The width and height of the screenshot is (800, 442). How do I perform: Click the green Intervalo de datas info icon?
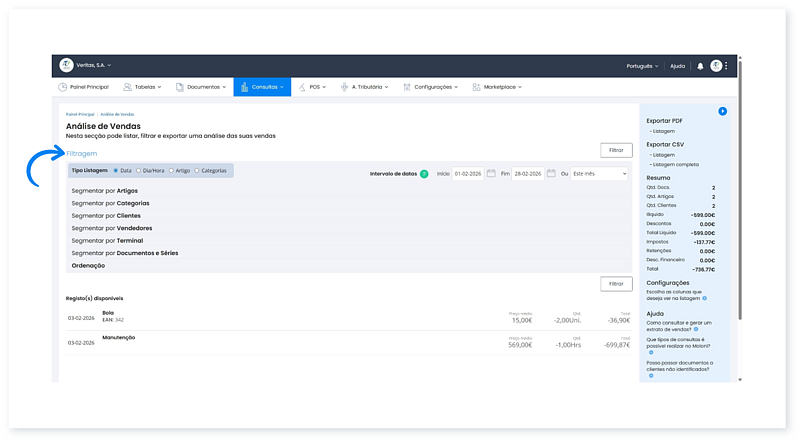pyautogui.click(x=424, y=173)
